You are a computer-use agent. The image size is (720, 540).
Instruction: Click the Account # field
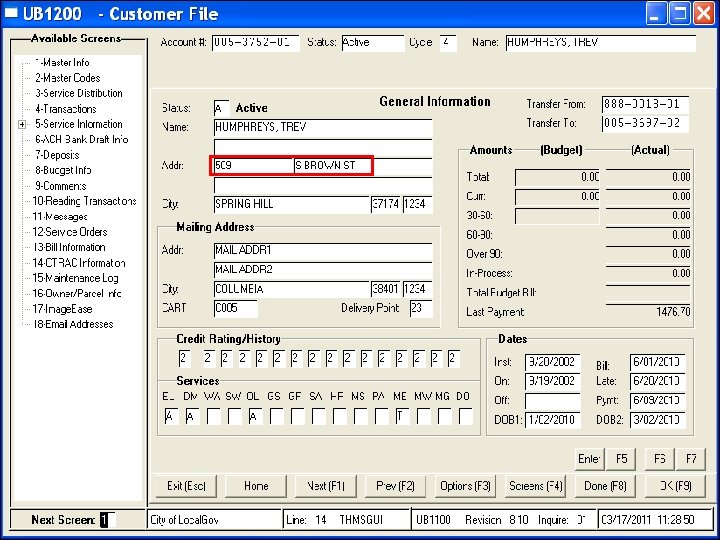256,43
